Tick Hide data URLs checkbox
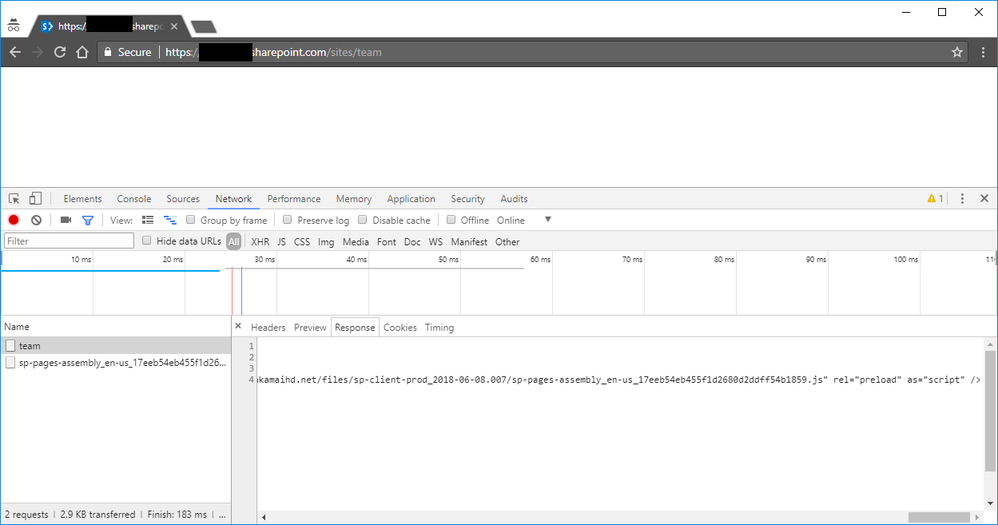998x525 pixels. pyautogui.click(x=146, y=241)
